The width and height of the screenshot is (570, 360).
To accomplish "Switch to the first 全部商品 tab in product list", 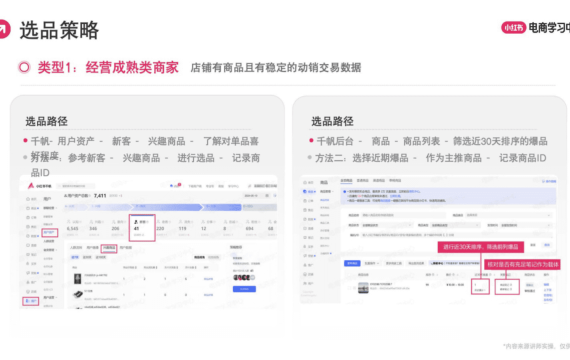I will [x=346, y=180].
